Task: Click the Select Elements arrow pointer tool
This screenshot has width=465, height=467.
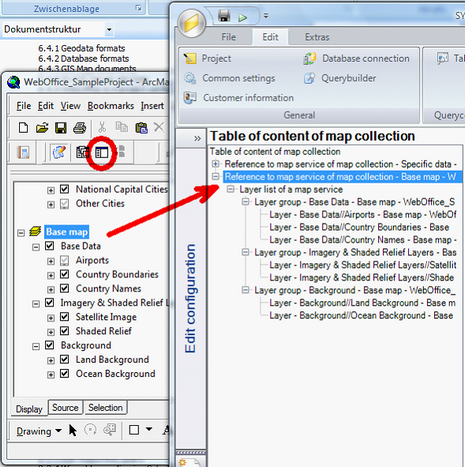Action: [73, 430]
